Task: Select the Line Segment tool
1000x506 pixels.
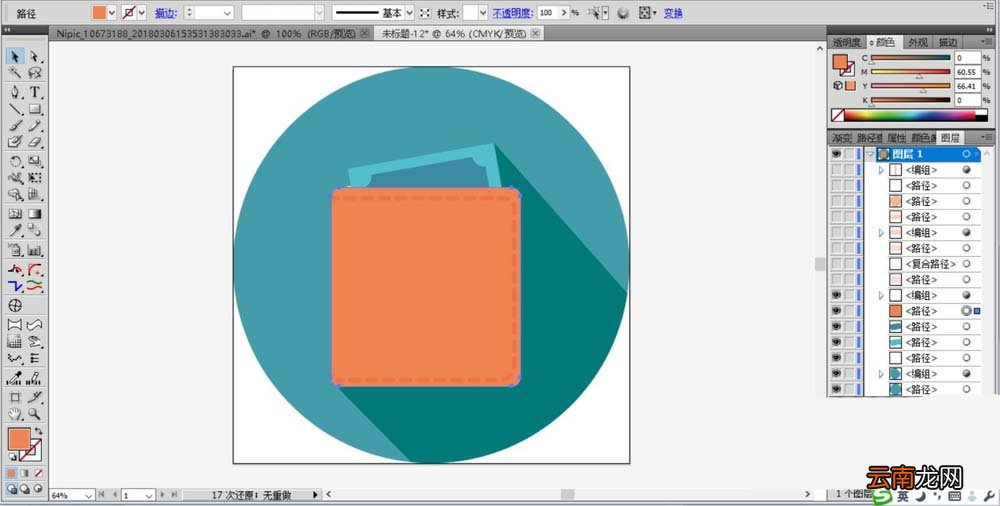Action: (15, 109)
